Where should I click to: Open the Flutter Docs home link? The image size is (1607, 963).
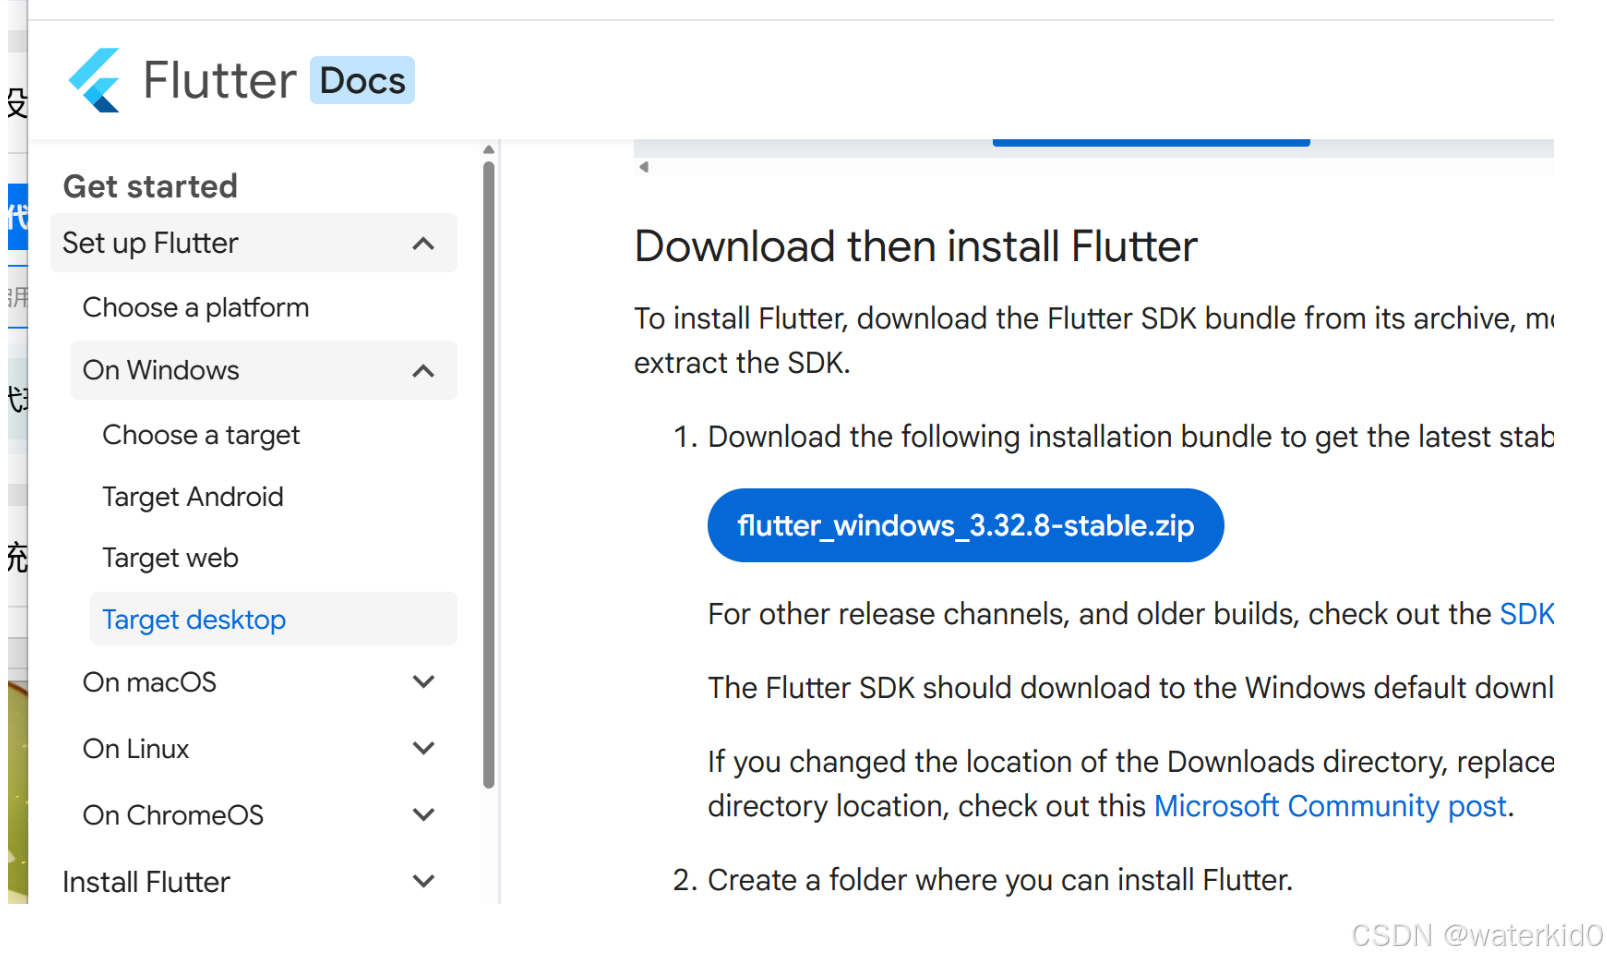pos(240,80)
